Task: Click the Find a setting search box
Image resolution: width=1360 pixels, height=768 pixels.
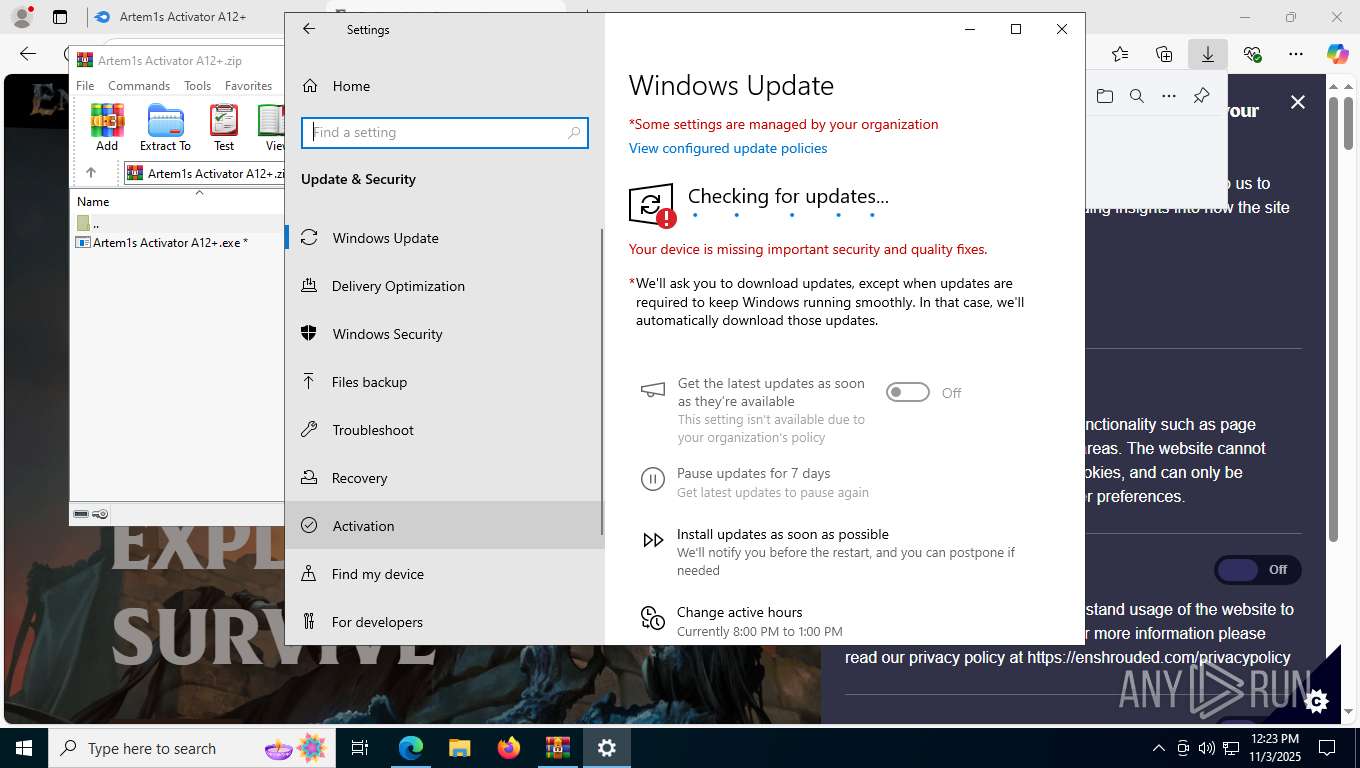Action: click(445, 132)
